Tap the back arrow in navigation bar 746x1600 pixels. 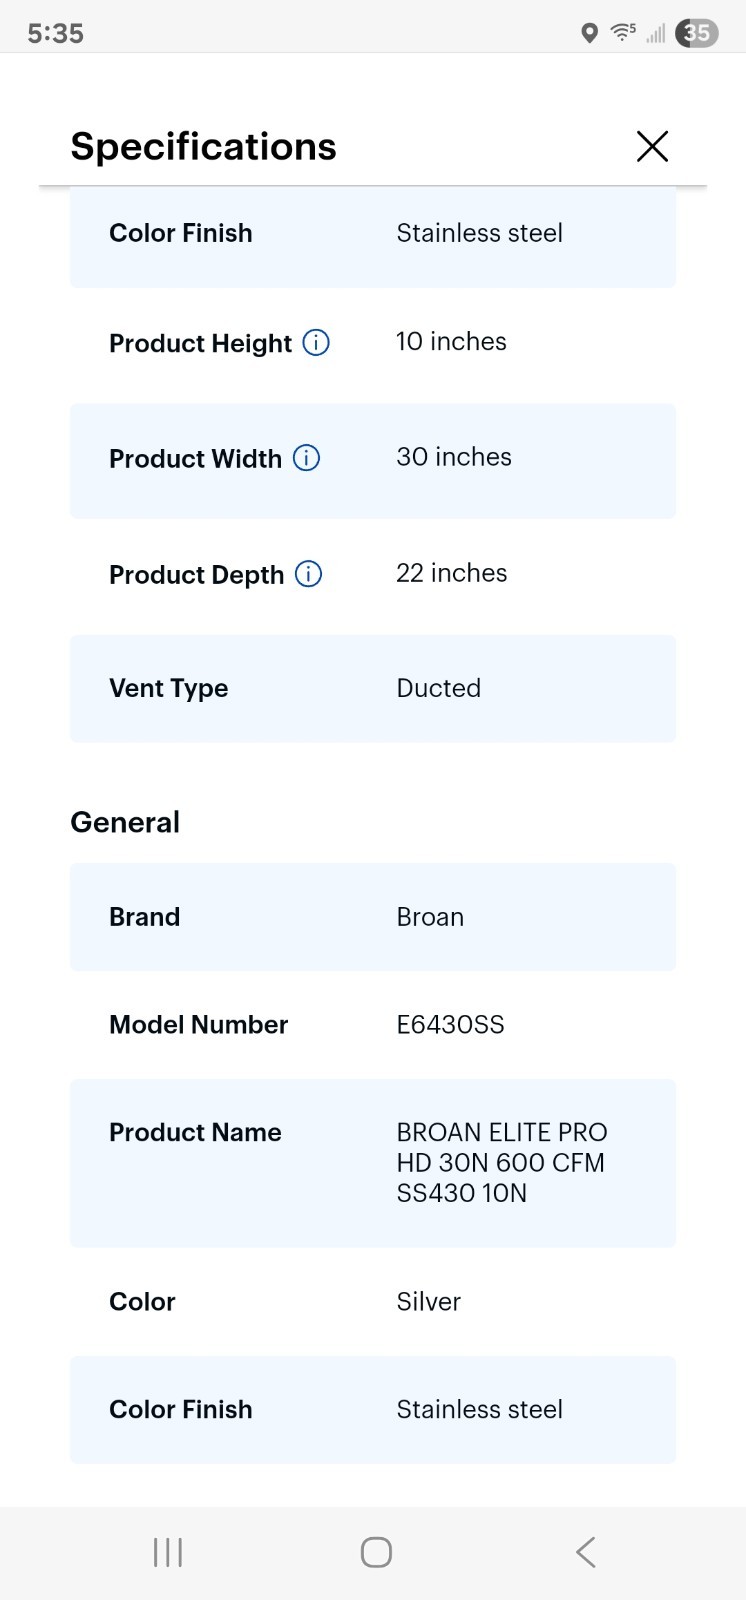(x=584, y=1552)
